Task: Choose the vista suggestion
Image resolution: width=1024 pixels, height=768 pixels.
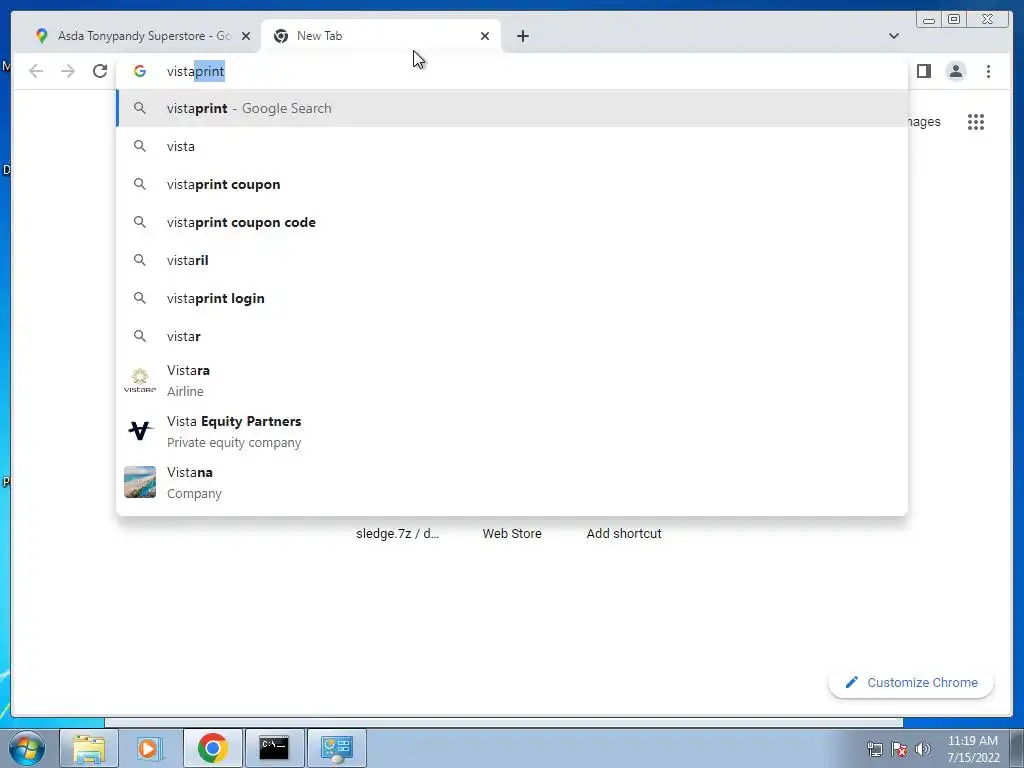Action: click(x=512, y=146)
